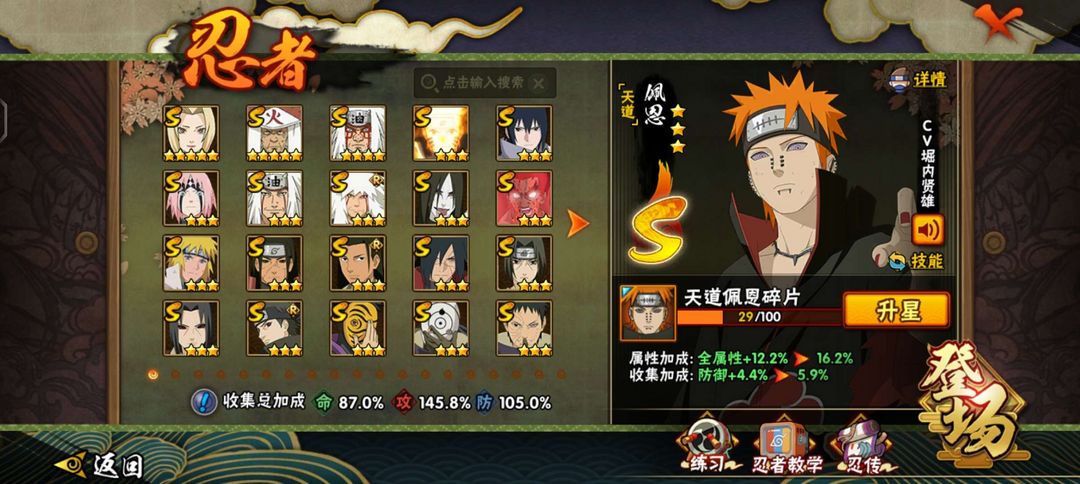Select the blonde Tsunade ninja portrait

tap(191, 133)
